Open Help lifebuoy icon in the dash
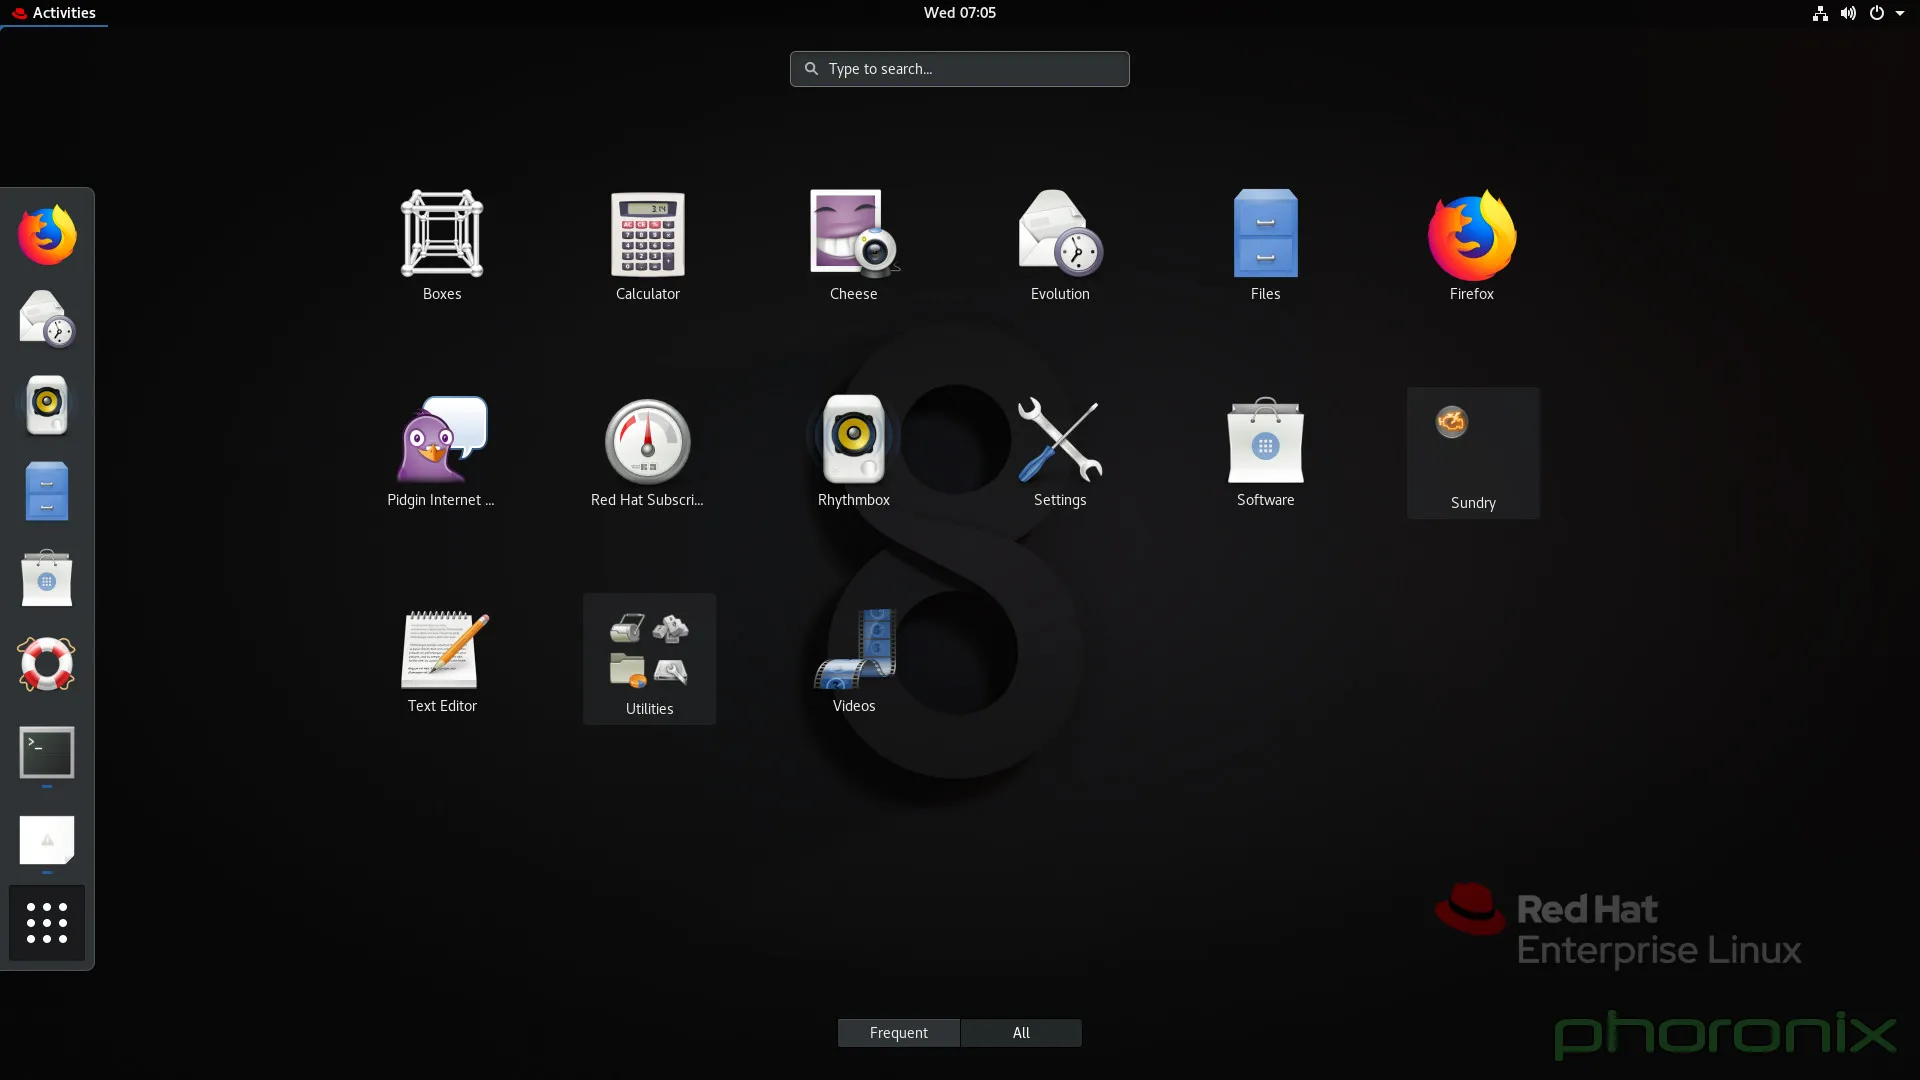The width and height of the screenshot is (1920, 1080). [x=47, y=664]
